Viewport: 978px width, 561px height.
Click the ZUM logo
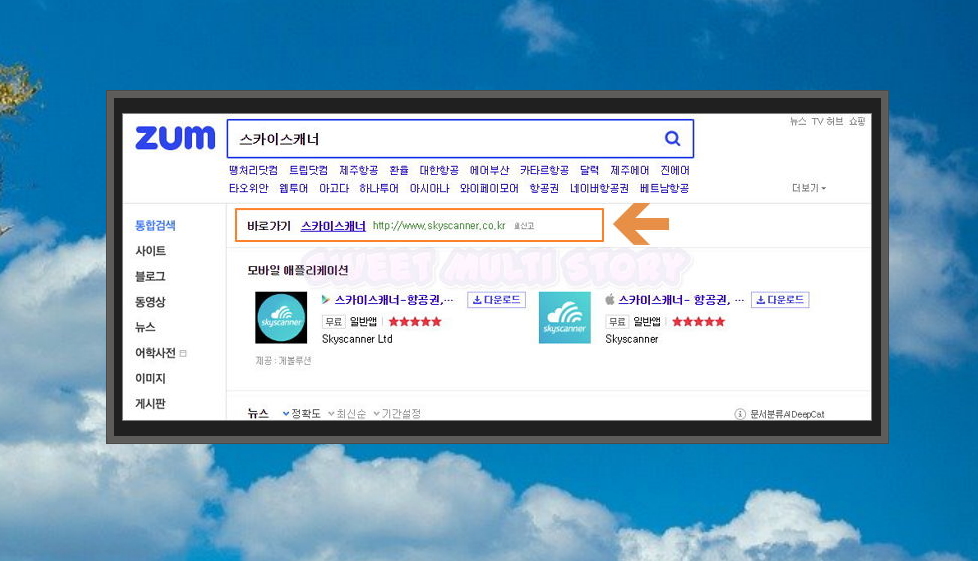[175, 138]
